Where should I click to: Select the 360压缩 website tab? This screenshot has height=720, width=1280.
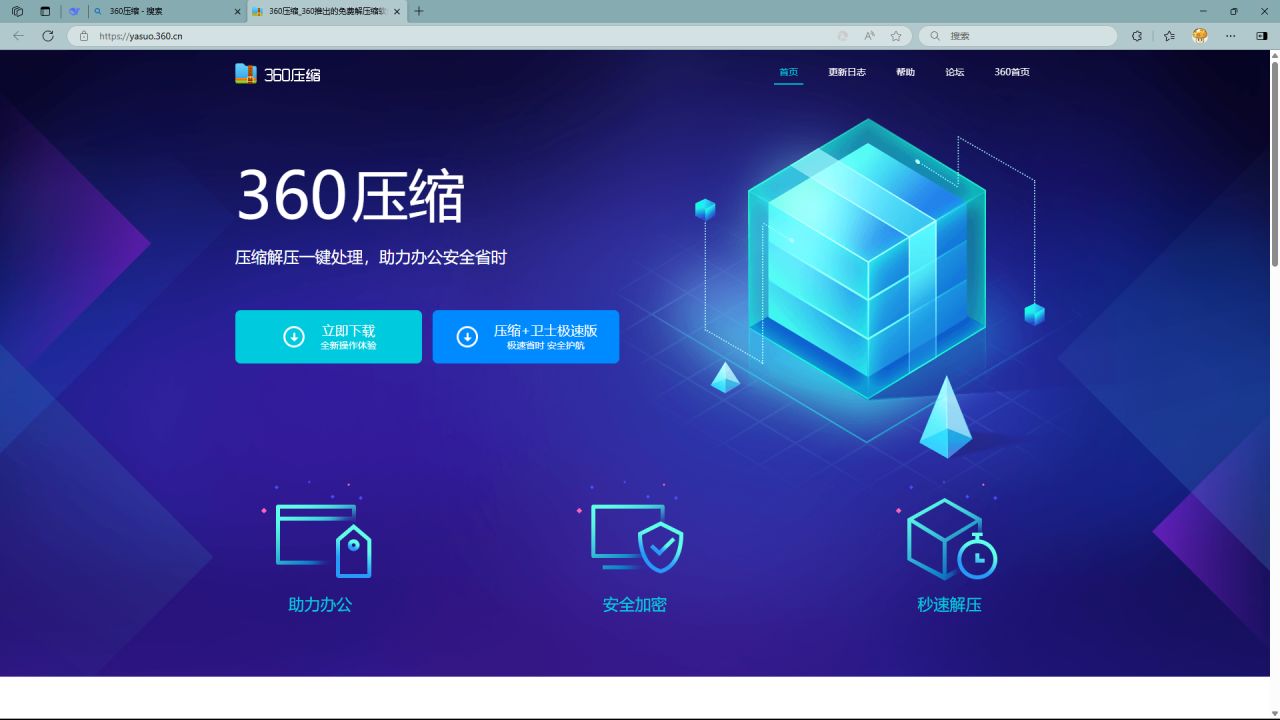click(x=327, y=11)
